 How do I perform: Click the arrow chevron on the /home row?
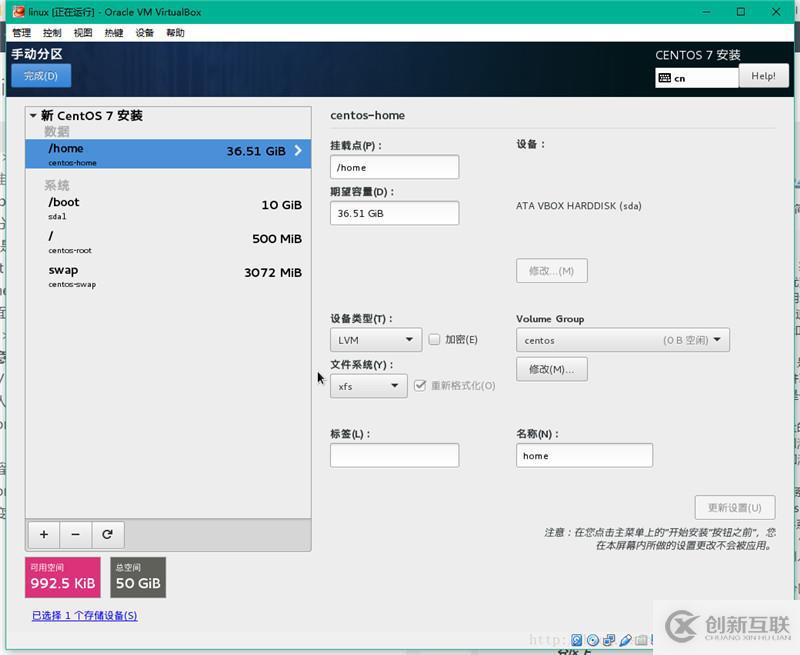coord(298,150)
